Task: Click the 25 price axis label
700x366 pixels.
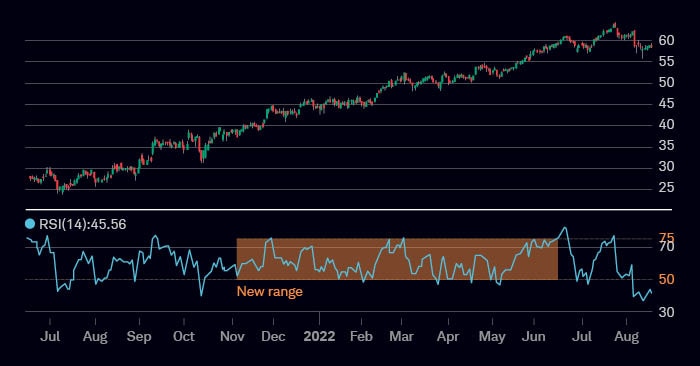Action: (x=666, y=187)
